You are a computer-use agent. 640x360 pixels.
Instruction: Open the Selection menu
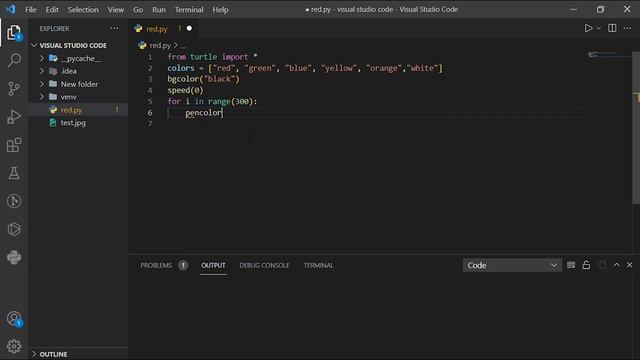coord(83,9)
